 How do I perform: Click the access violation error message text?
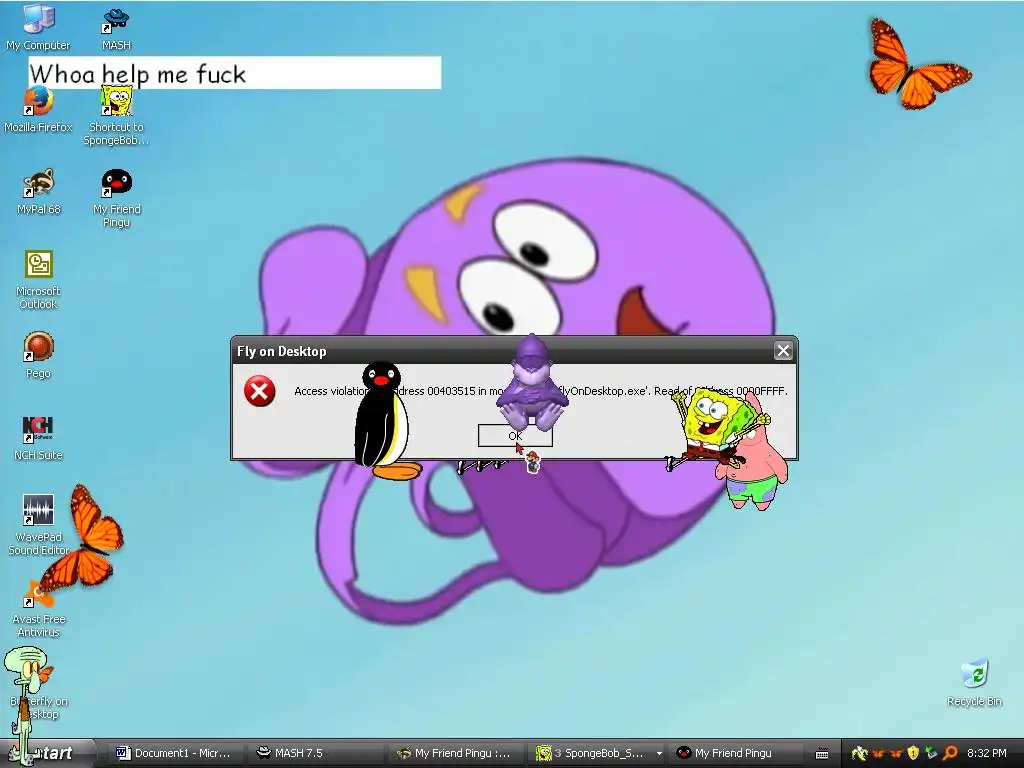541,391
